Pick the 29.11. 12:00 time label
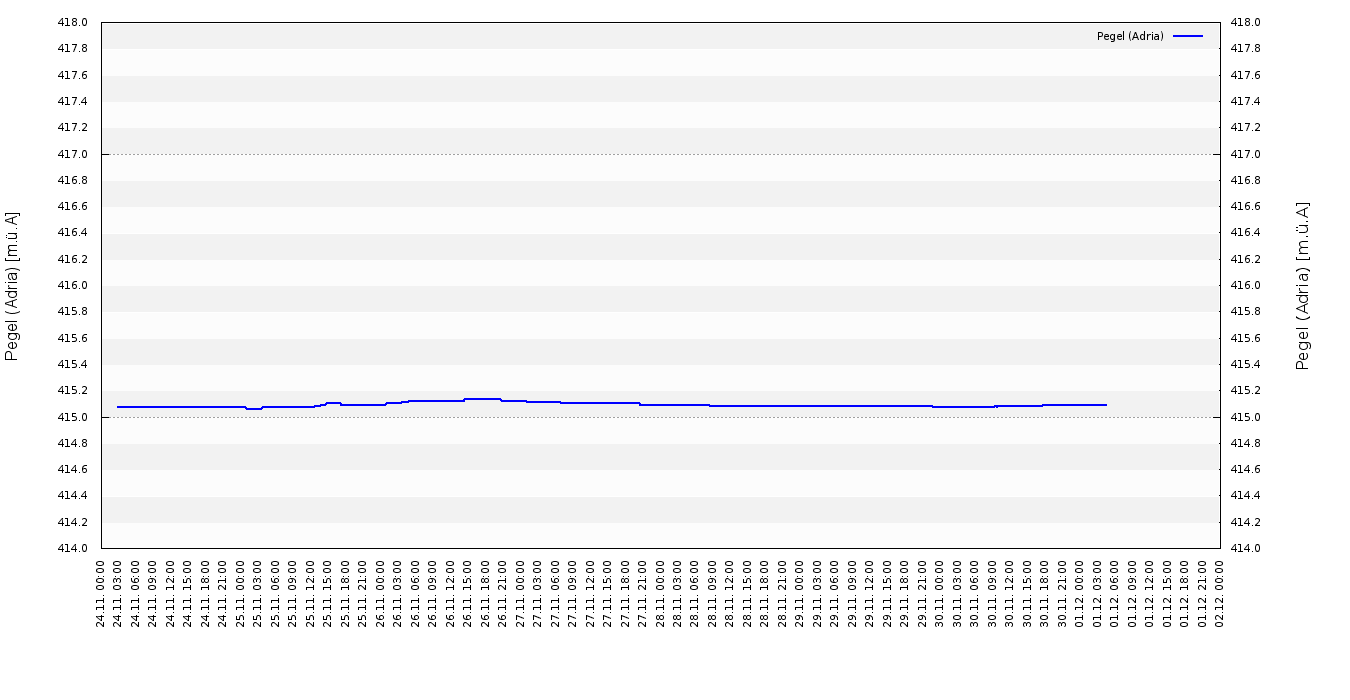Viewport: 1350px width, 700px height. 870,594
